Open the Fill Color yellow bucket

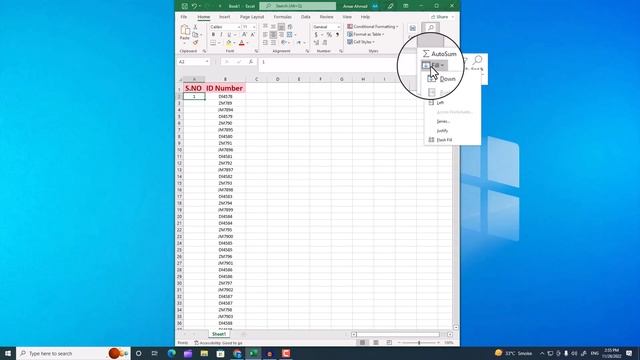[229, 42]
